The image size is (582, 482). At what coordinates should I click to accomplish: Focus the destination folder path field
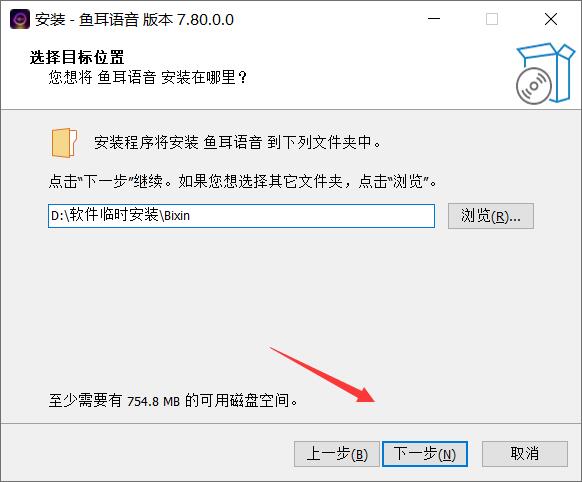tap(241, 216)
